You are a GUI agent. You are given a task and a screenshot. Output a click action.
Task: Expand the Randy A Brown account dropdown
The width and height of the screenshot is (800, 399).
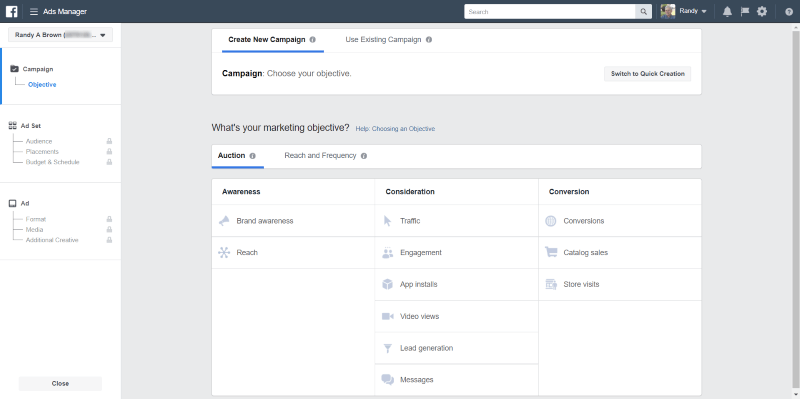coord(60,35)
